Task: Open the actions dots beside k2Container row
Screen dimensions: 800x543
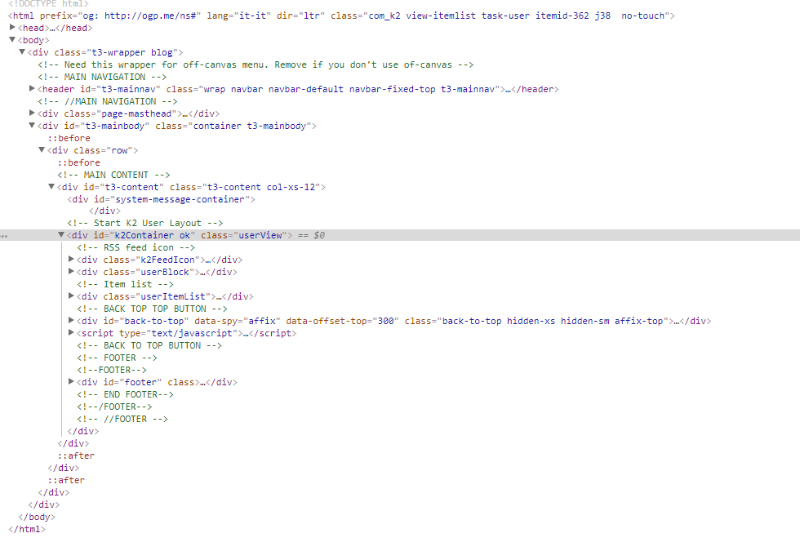Action: (x=4, y=236)
